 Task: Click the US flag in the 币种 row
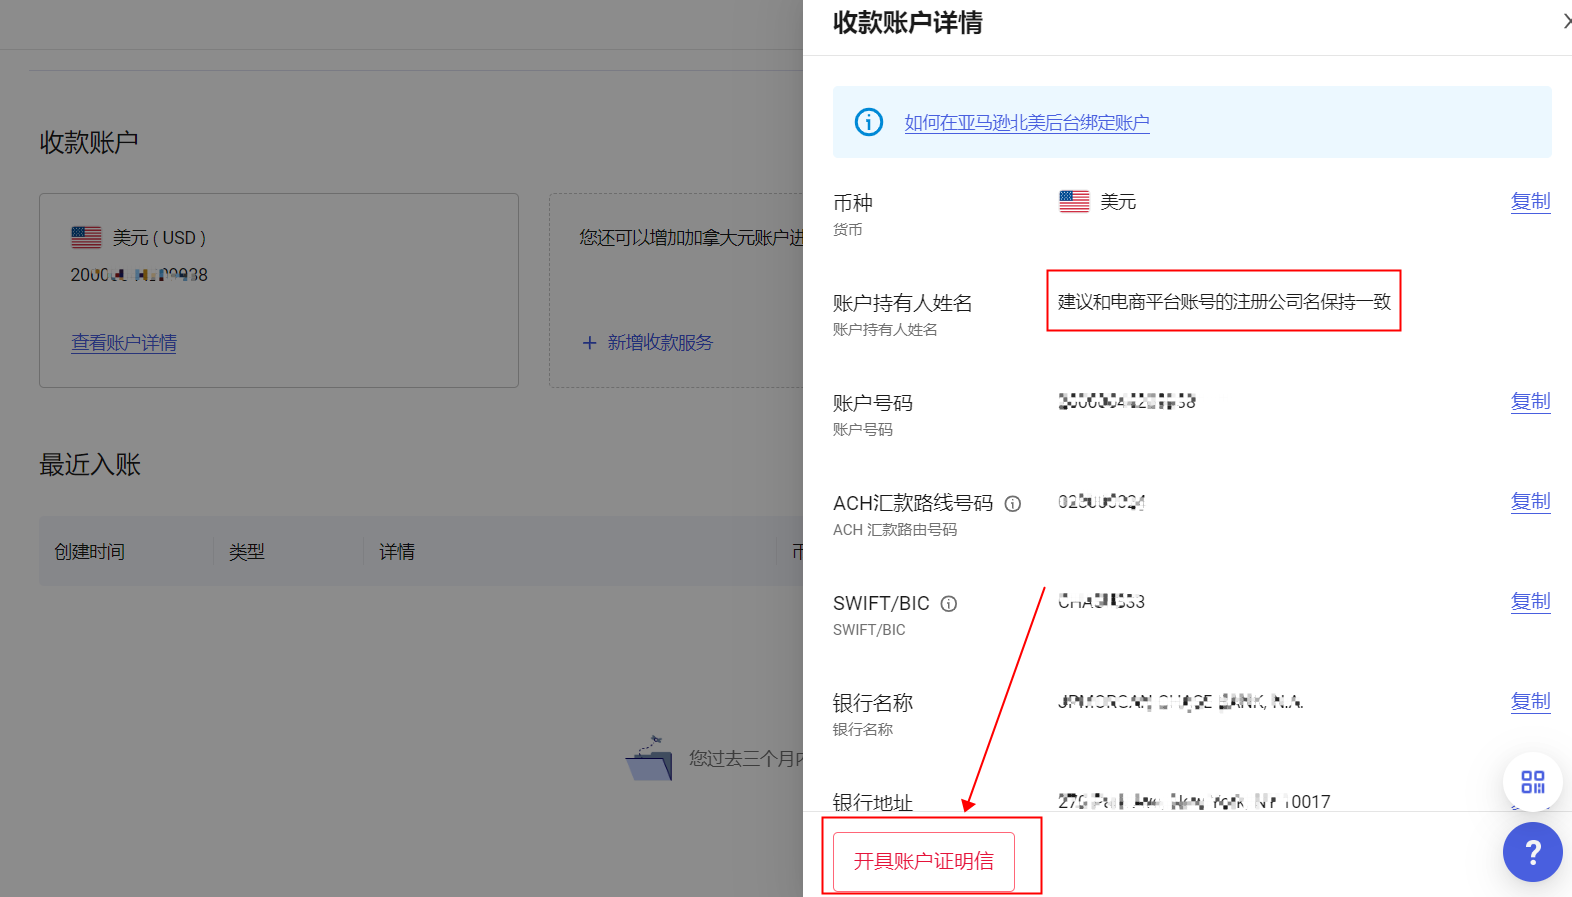coord(1074,202)
